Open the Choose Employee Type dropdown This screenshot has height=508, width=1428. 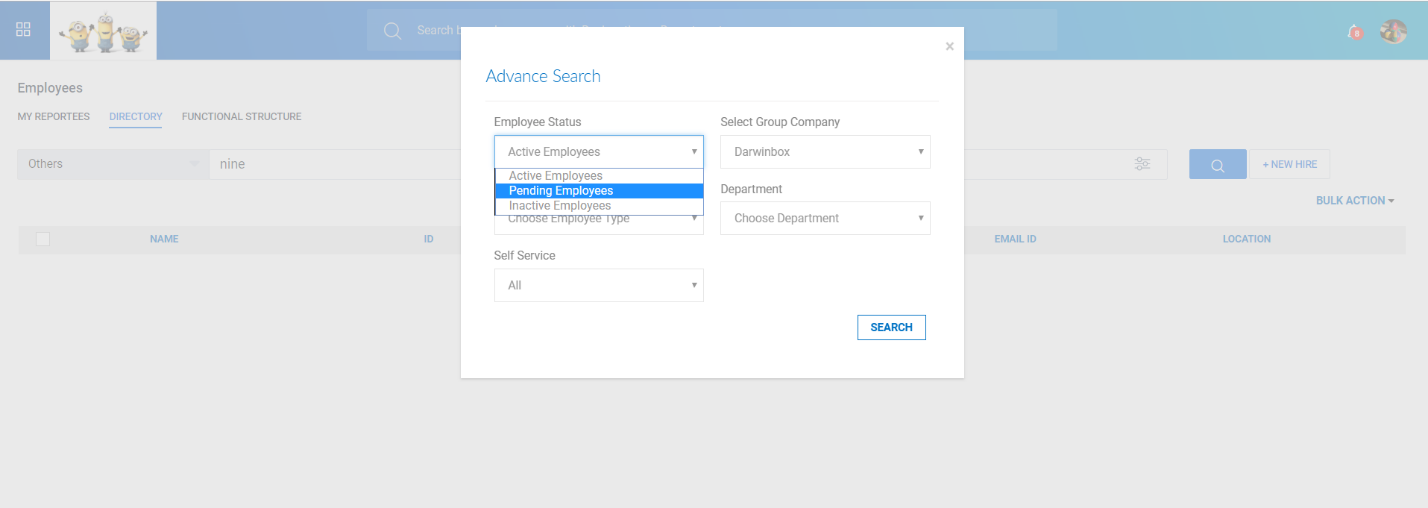[x=599, y=224]
